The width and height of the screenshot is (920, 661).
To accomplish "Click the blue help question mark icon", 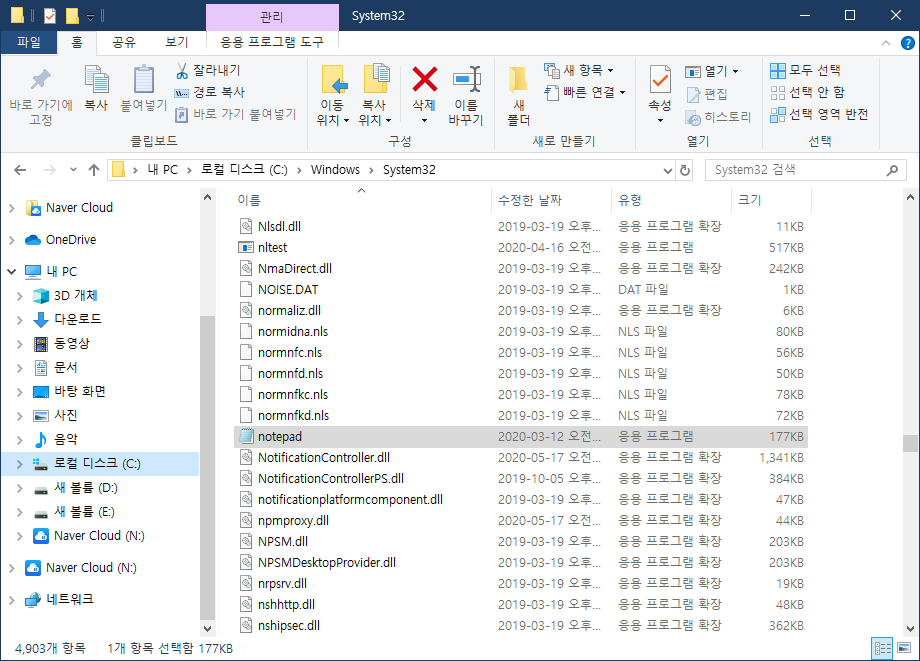I will [907, 43].
